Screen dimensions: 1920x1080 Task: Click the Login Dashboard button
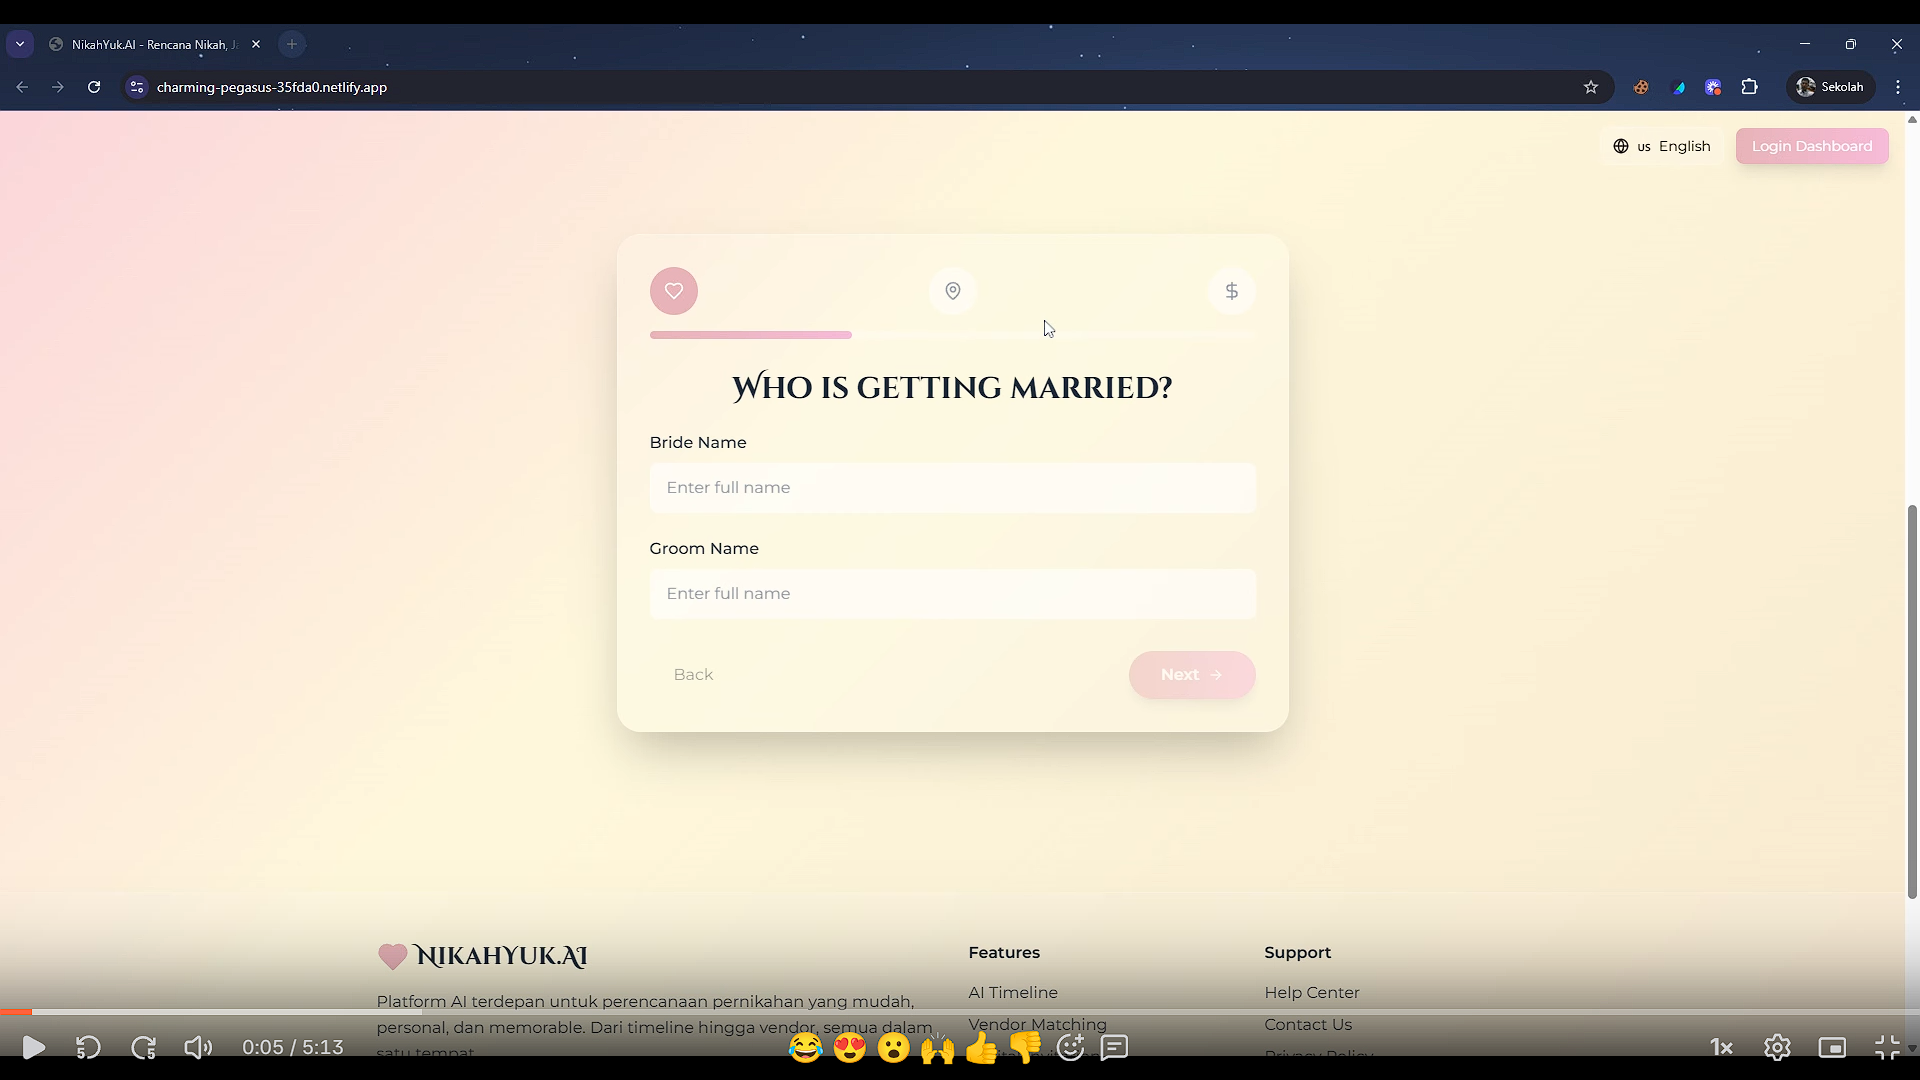click(1811, 146)
